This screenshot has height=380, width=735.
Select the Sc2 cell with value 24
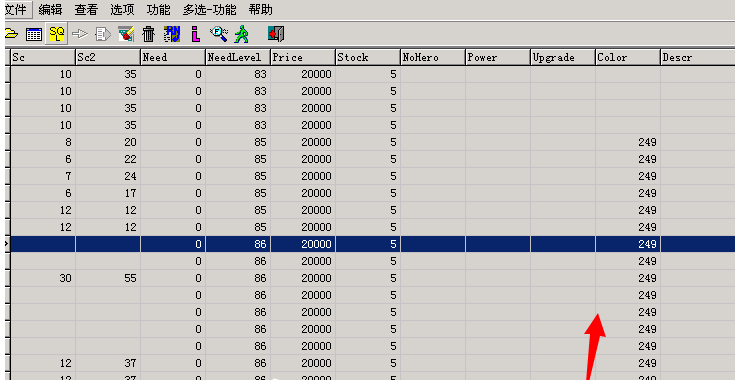tap(108, 176)
